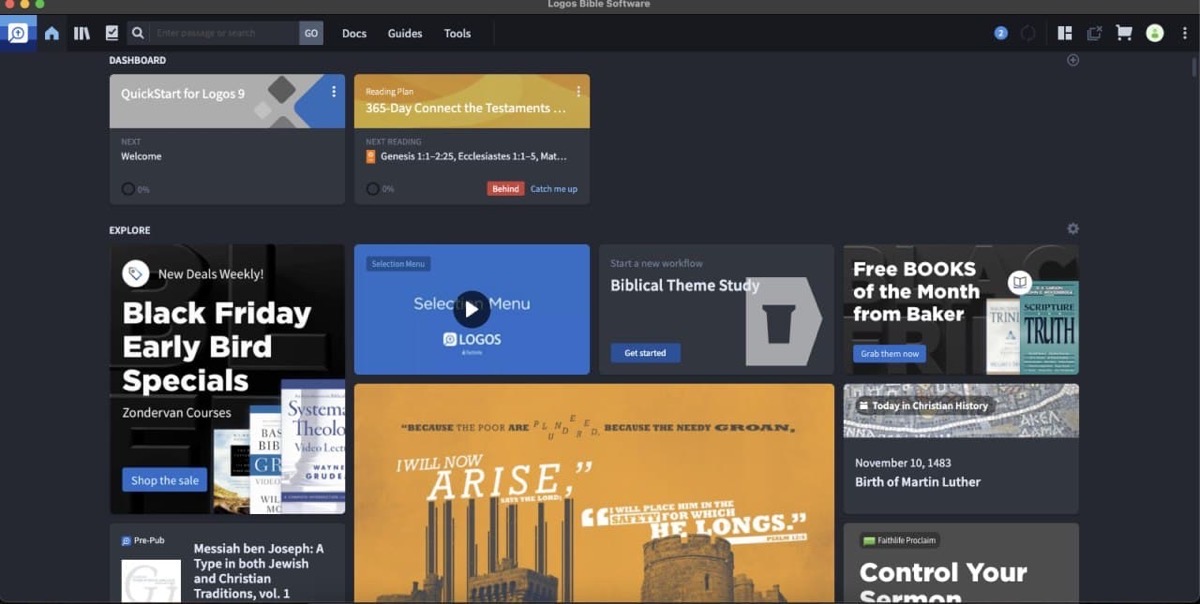The height and width of the screenshot is (604, 1200).
Task: Click the Genesis reading resource icon
Action: 371,157
